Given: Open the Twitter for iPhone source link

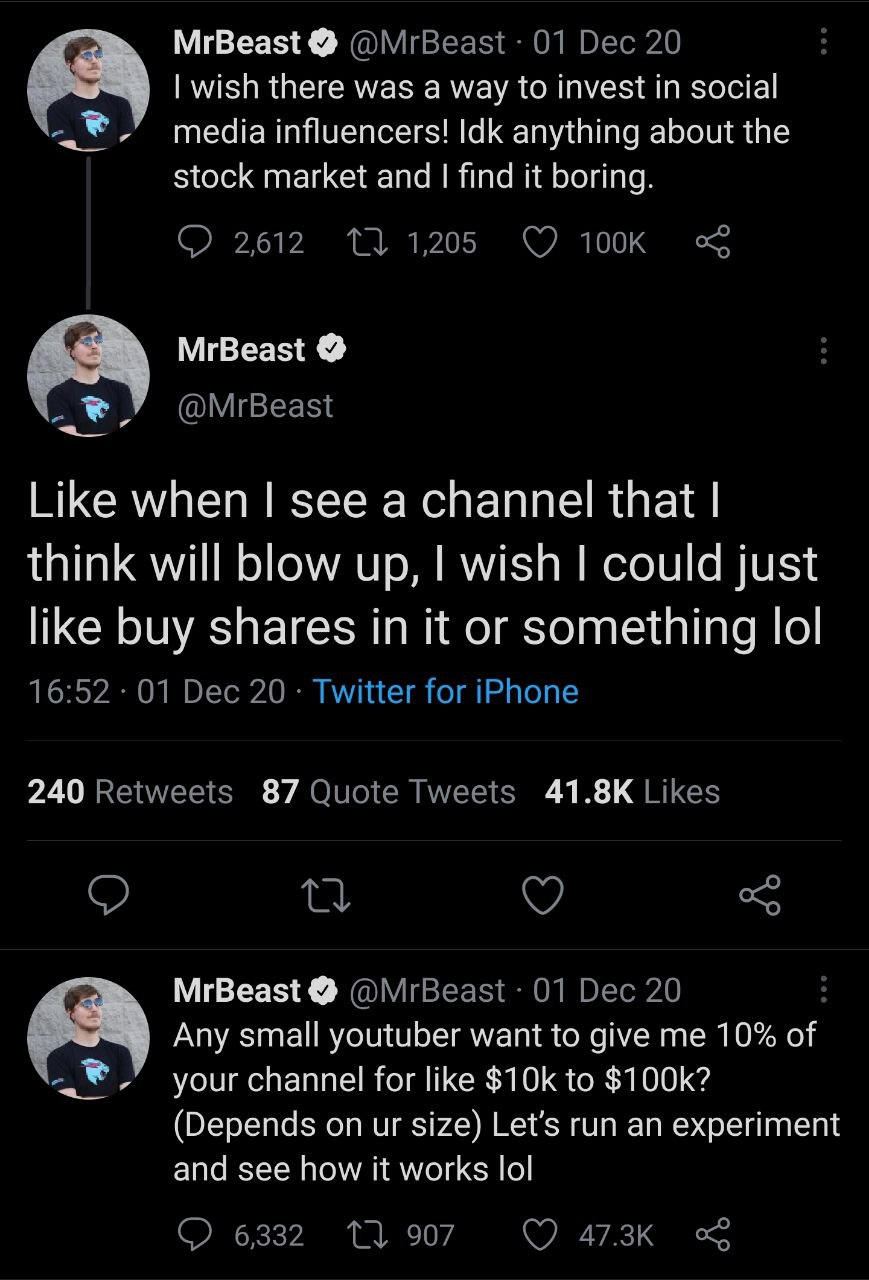Looking at the screenshot, I should 446,692.
